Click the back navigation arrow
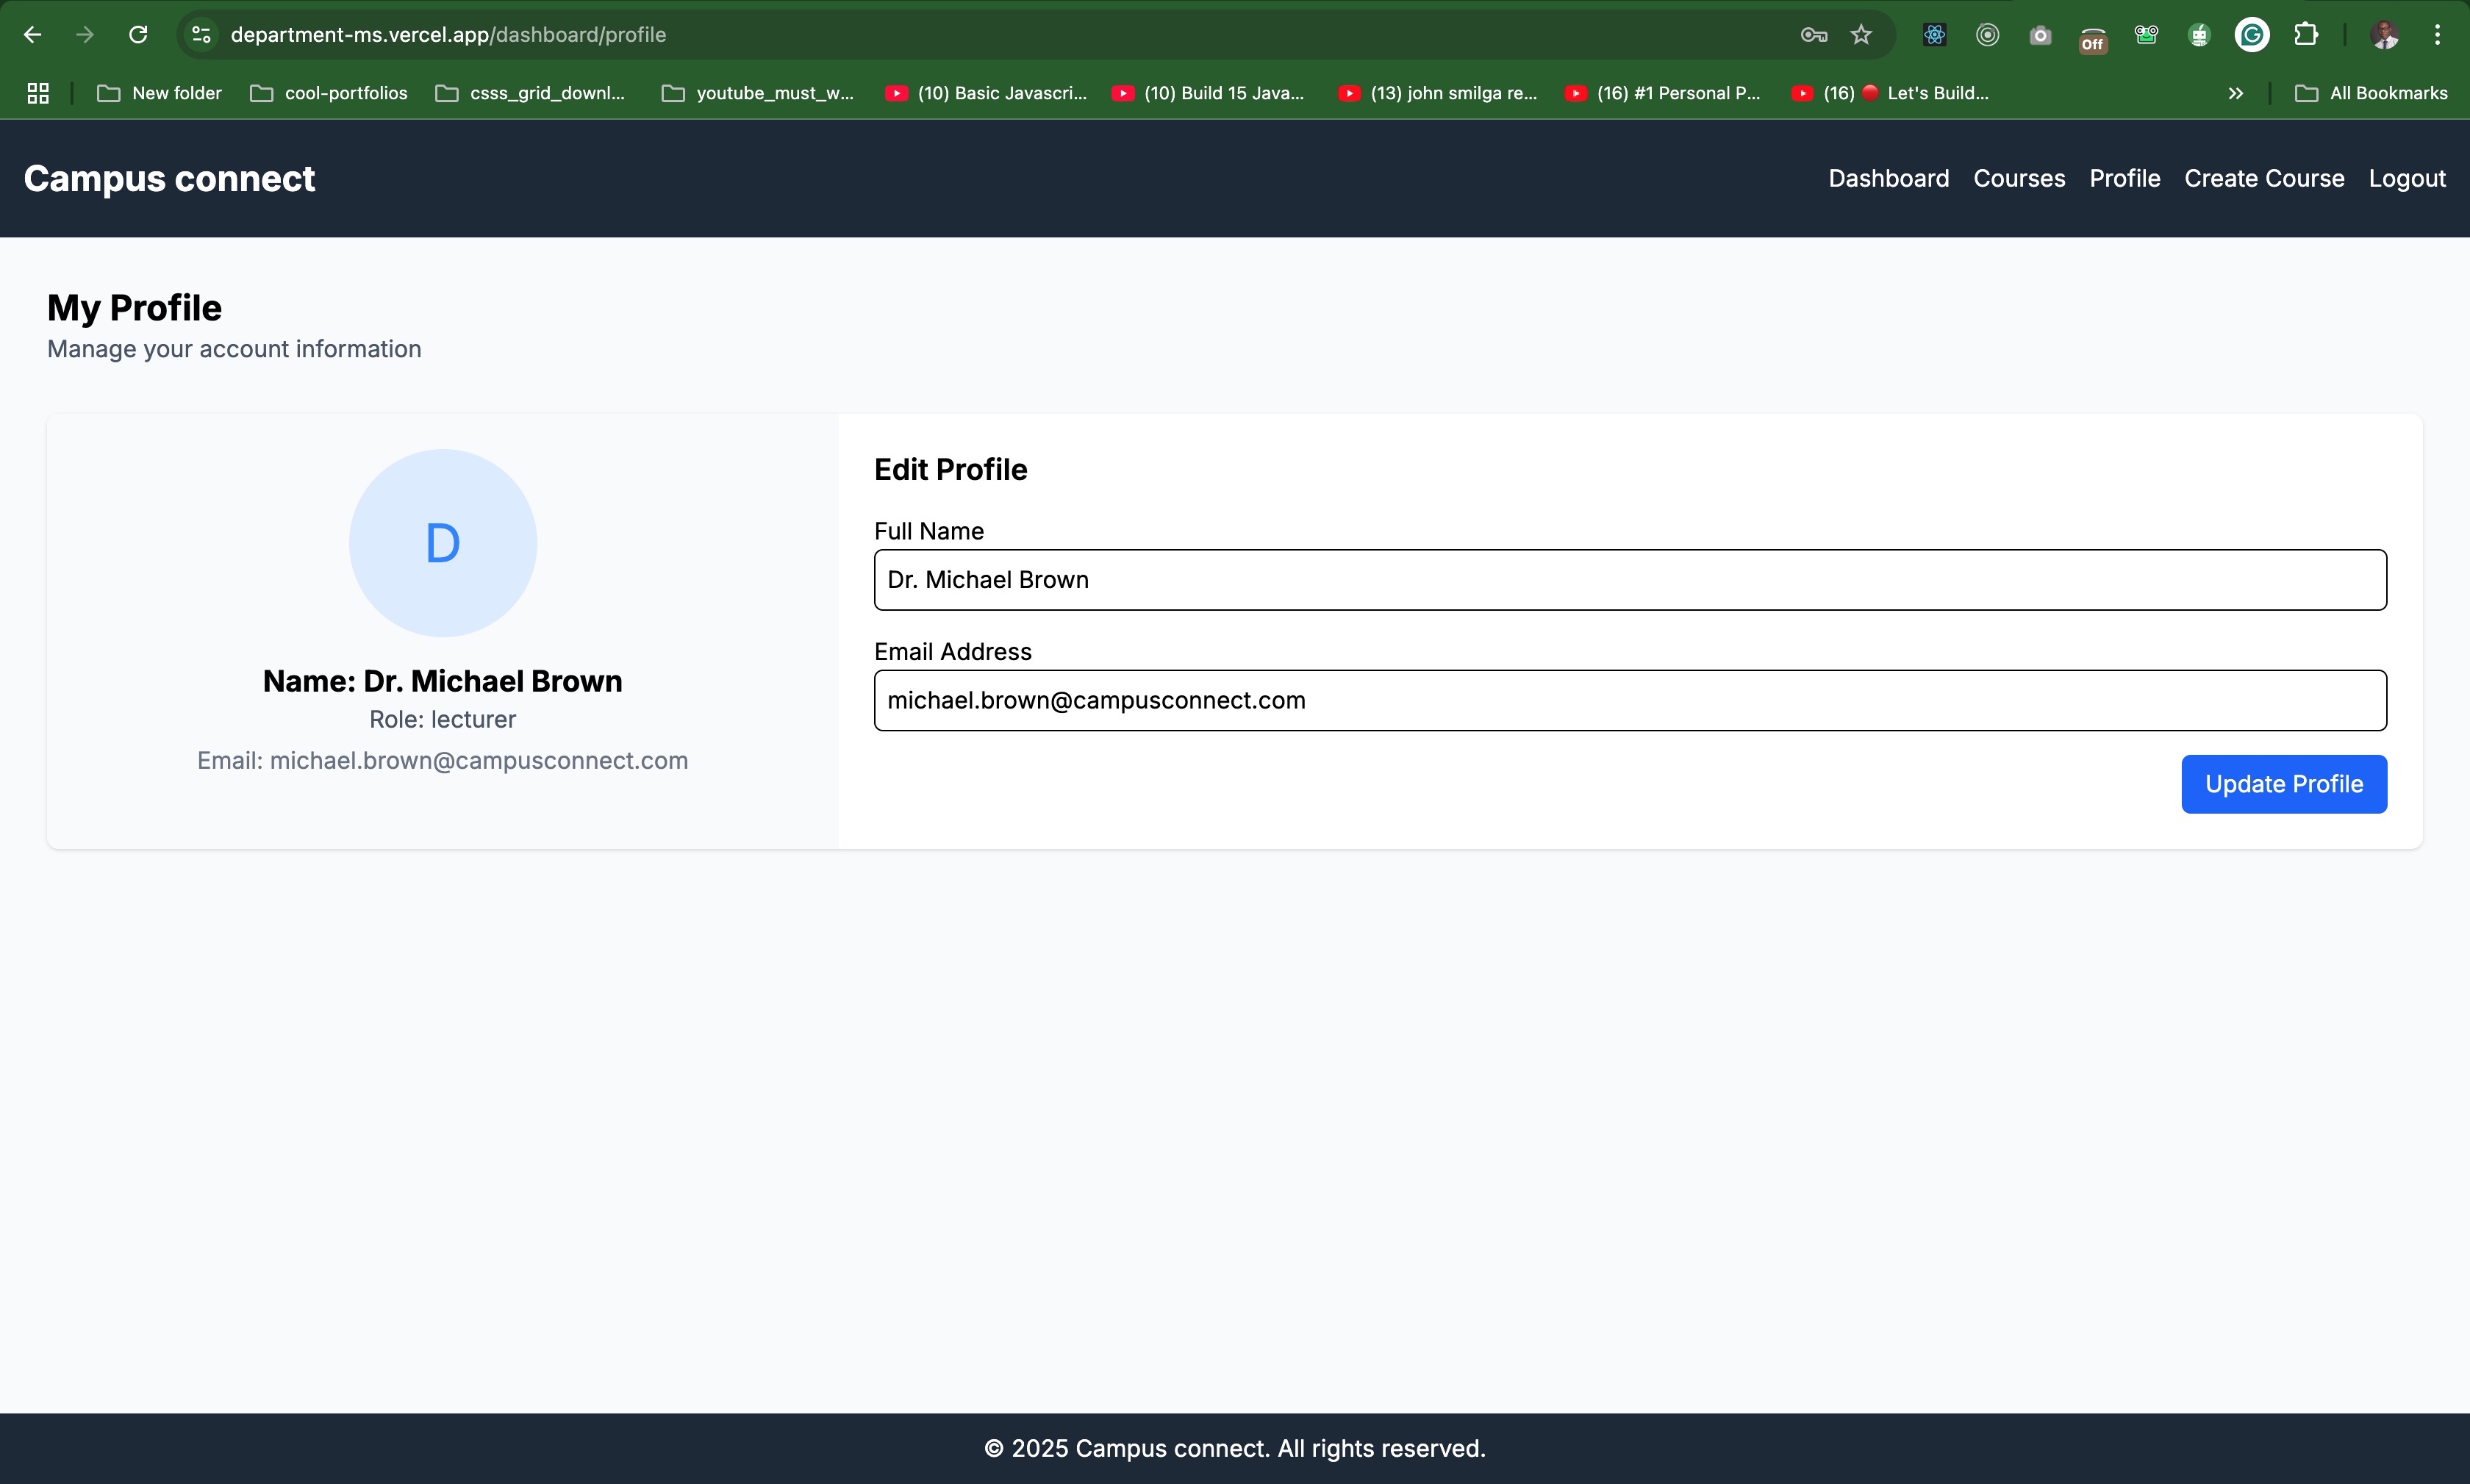 pyautogui.click(x=32, y=35)
